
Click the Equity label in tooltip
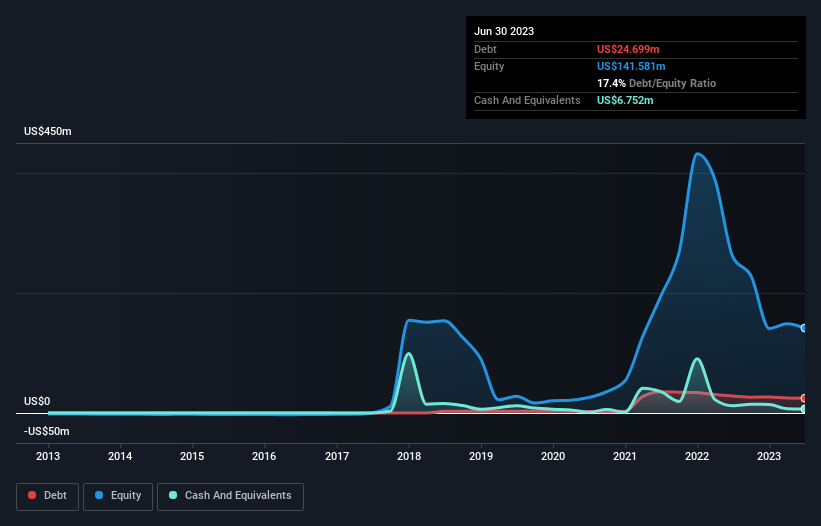tap(489, 66)
